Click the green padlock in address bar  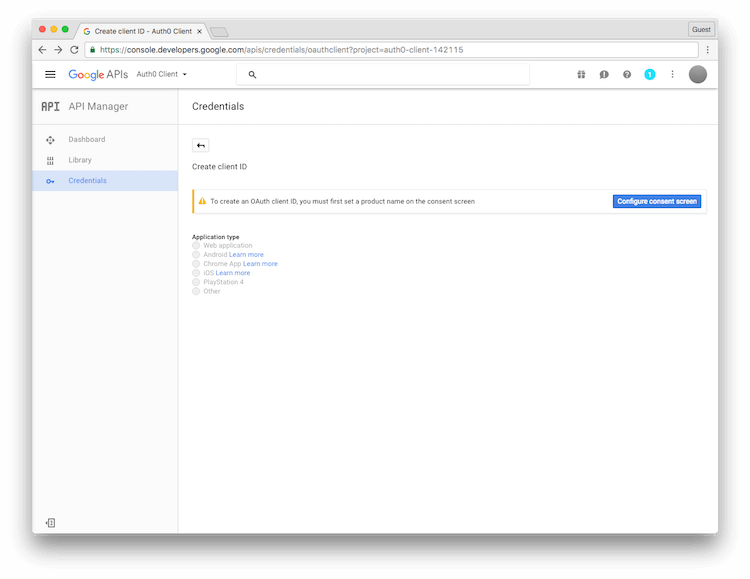click(x=92, y=50)
